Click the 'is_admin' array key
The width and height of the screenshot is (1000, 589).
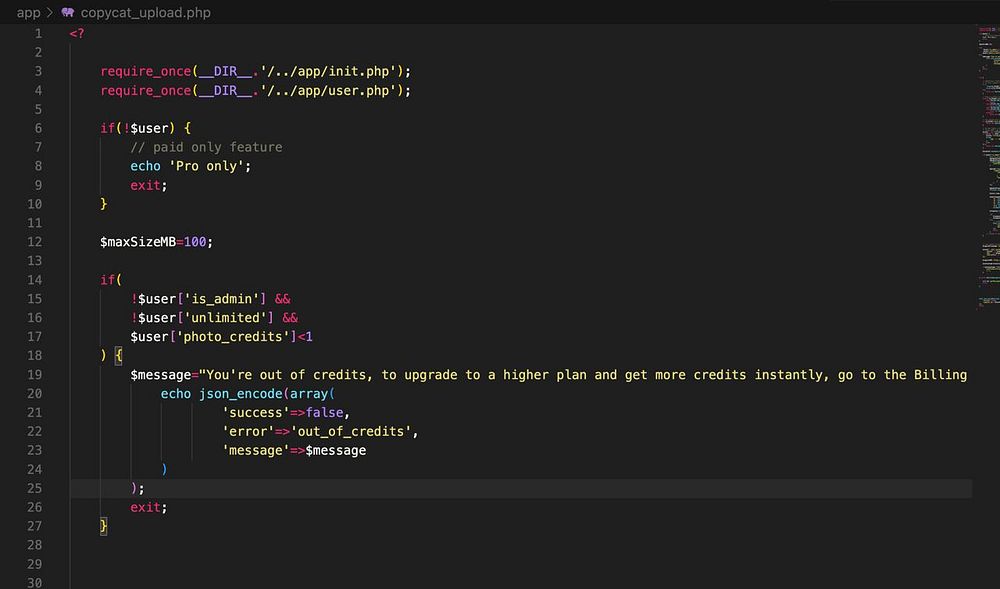pyautogui.click(x=221, y=299)
